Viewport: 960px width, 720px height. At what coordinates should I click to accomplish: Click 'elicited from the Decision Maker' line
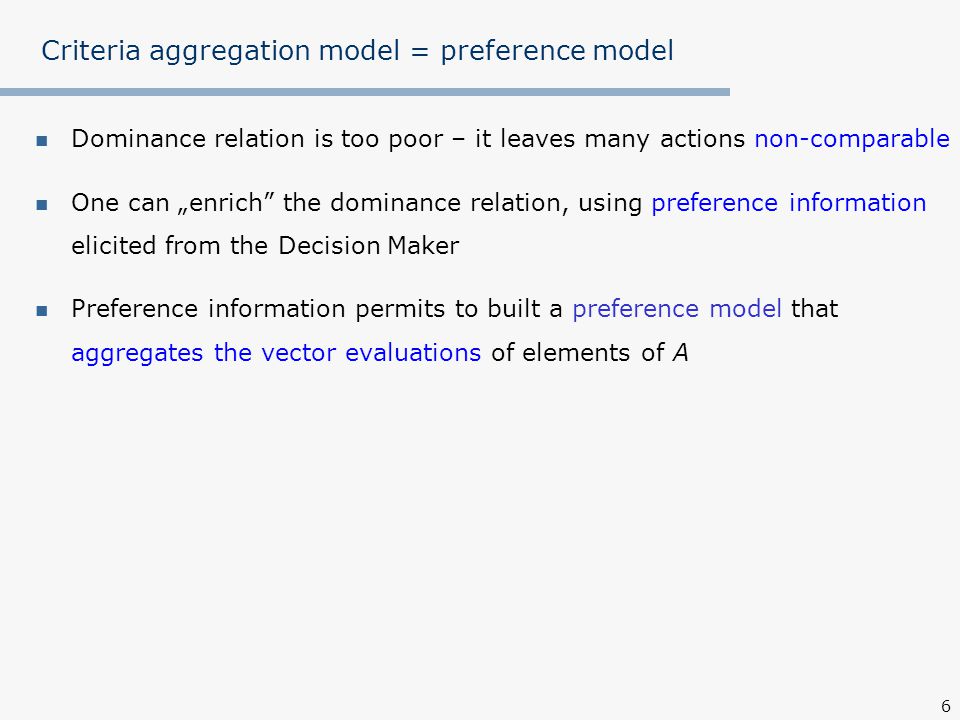(x=265, y=246)
